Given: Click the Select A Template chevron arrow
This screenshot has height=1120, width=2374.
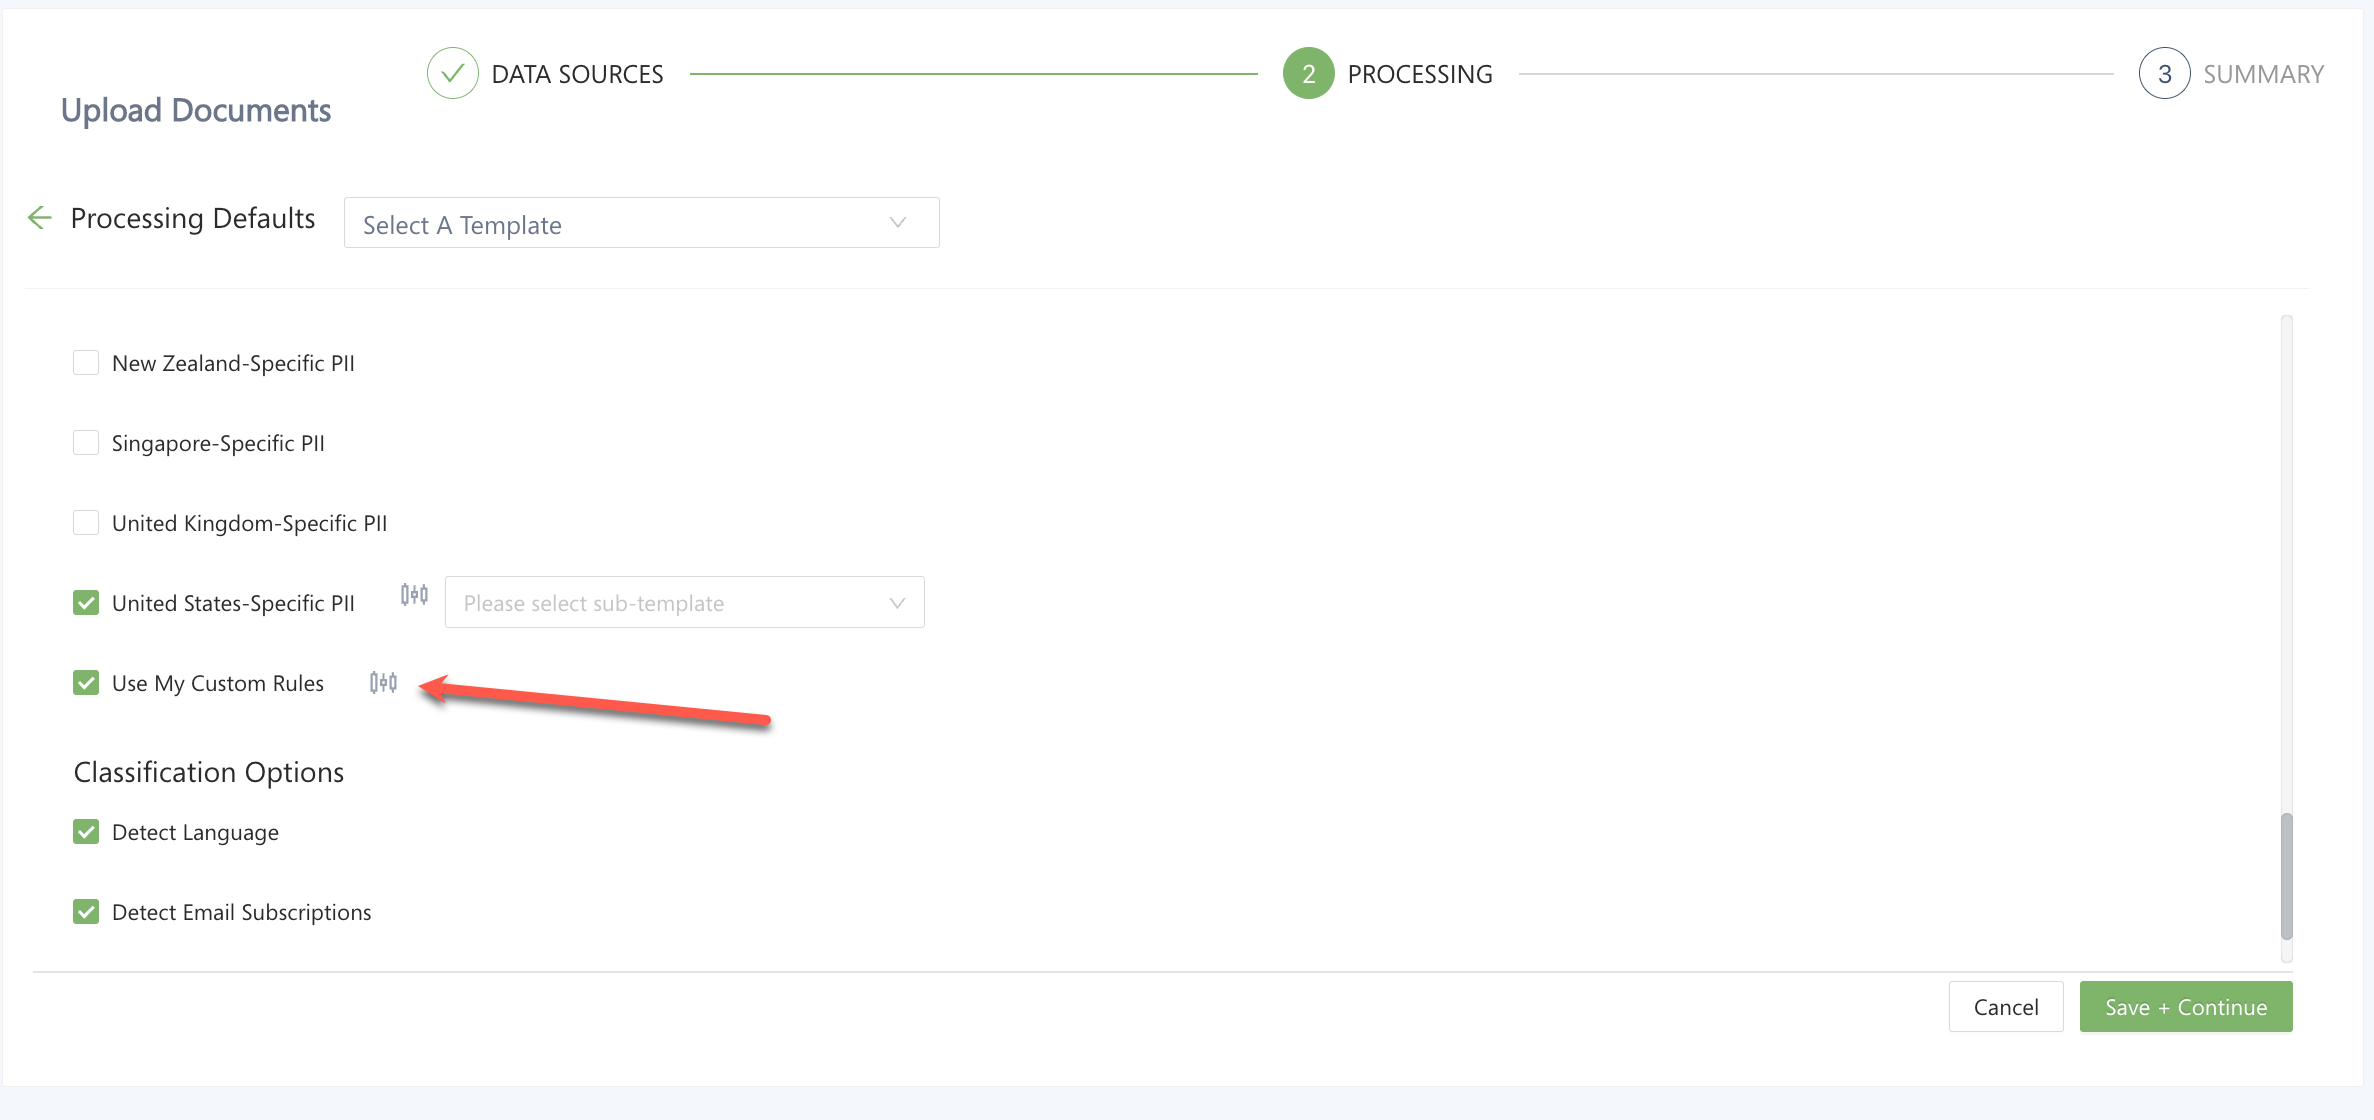Looking at the screenshot, I should tap(897, 223).
